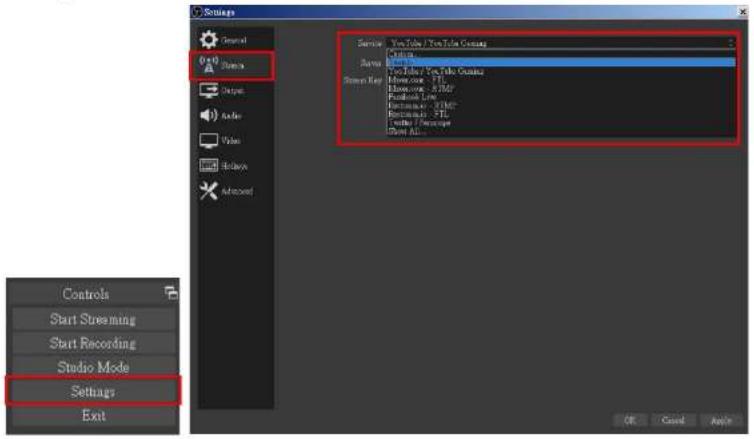754x439 pixels.
Task: Open Audio settings speaker icon
Action: [x=209, y=115]
